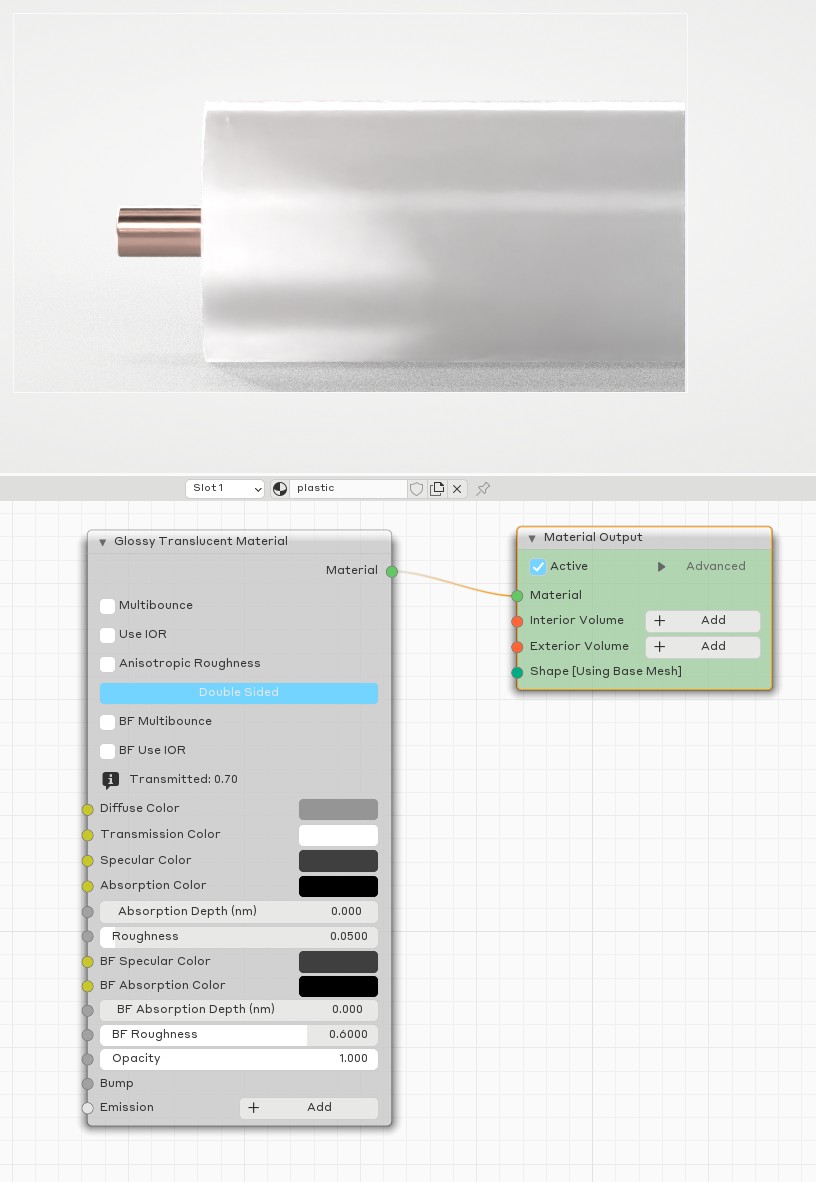Click the plastic material name field

(x=348, y=489)
